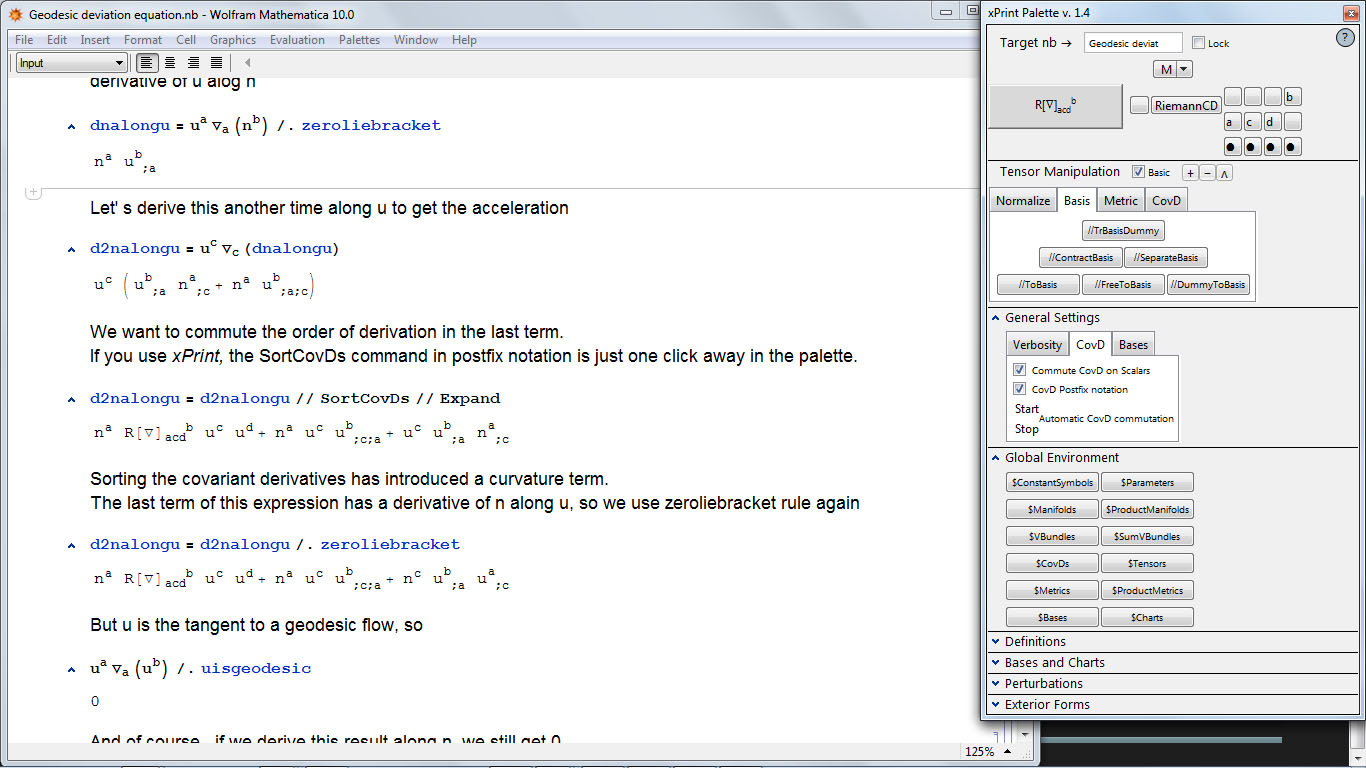Select upper index button b in palette
The image size is (1366, 768).
click(x=1292, y=97)
